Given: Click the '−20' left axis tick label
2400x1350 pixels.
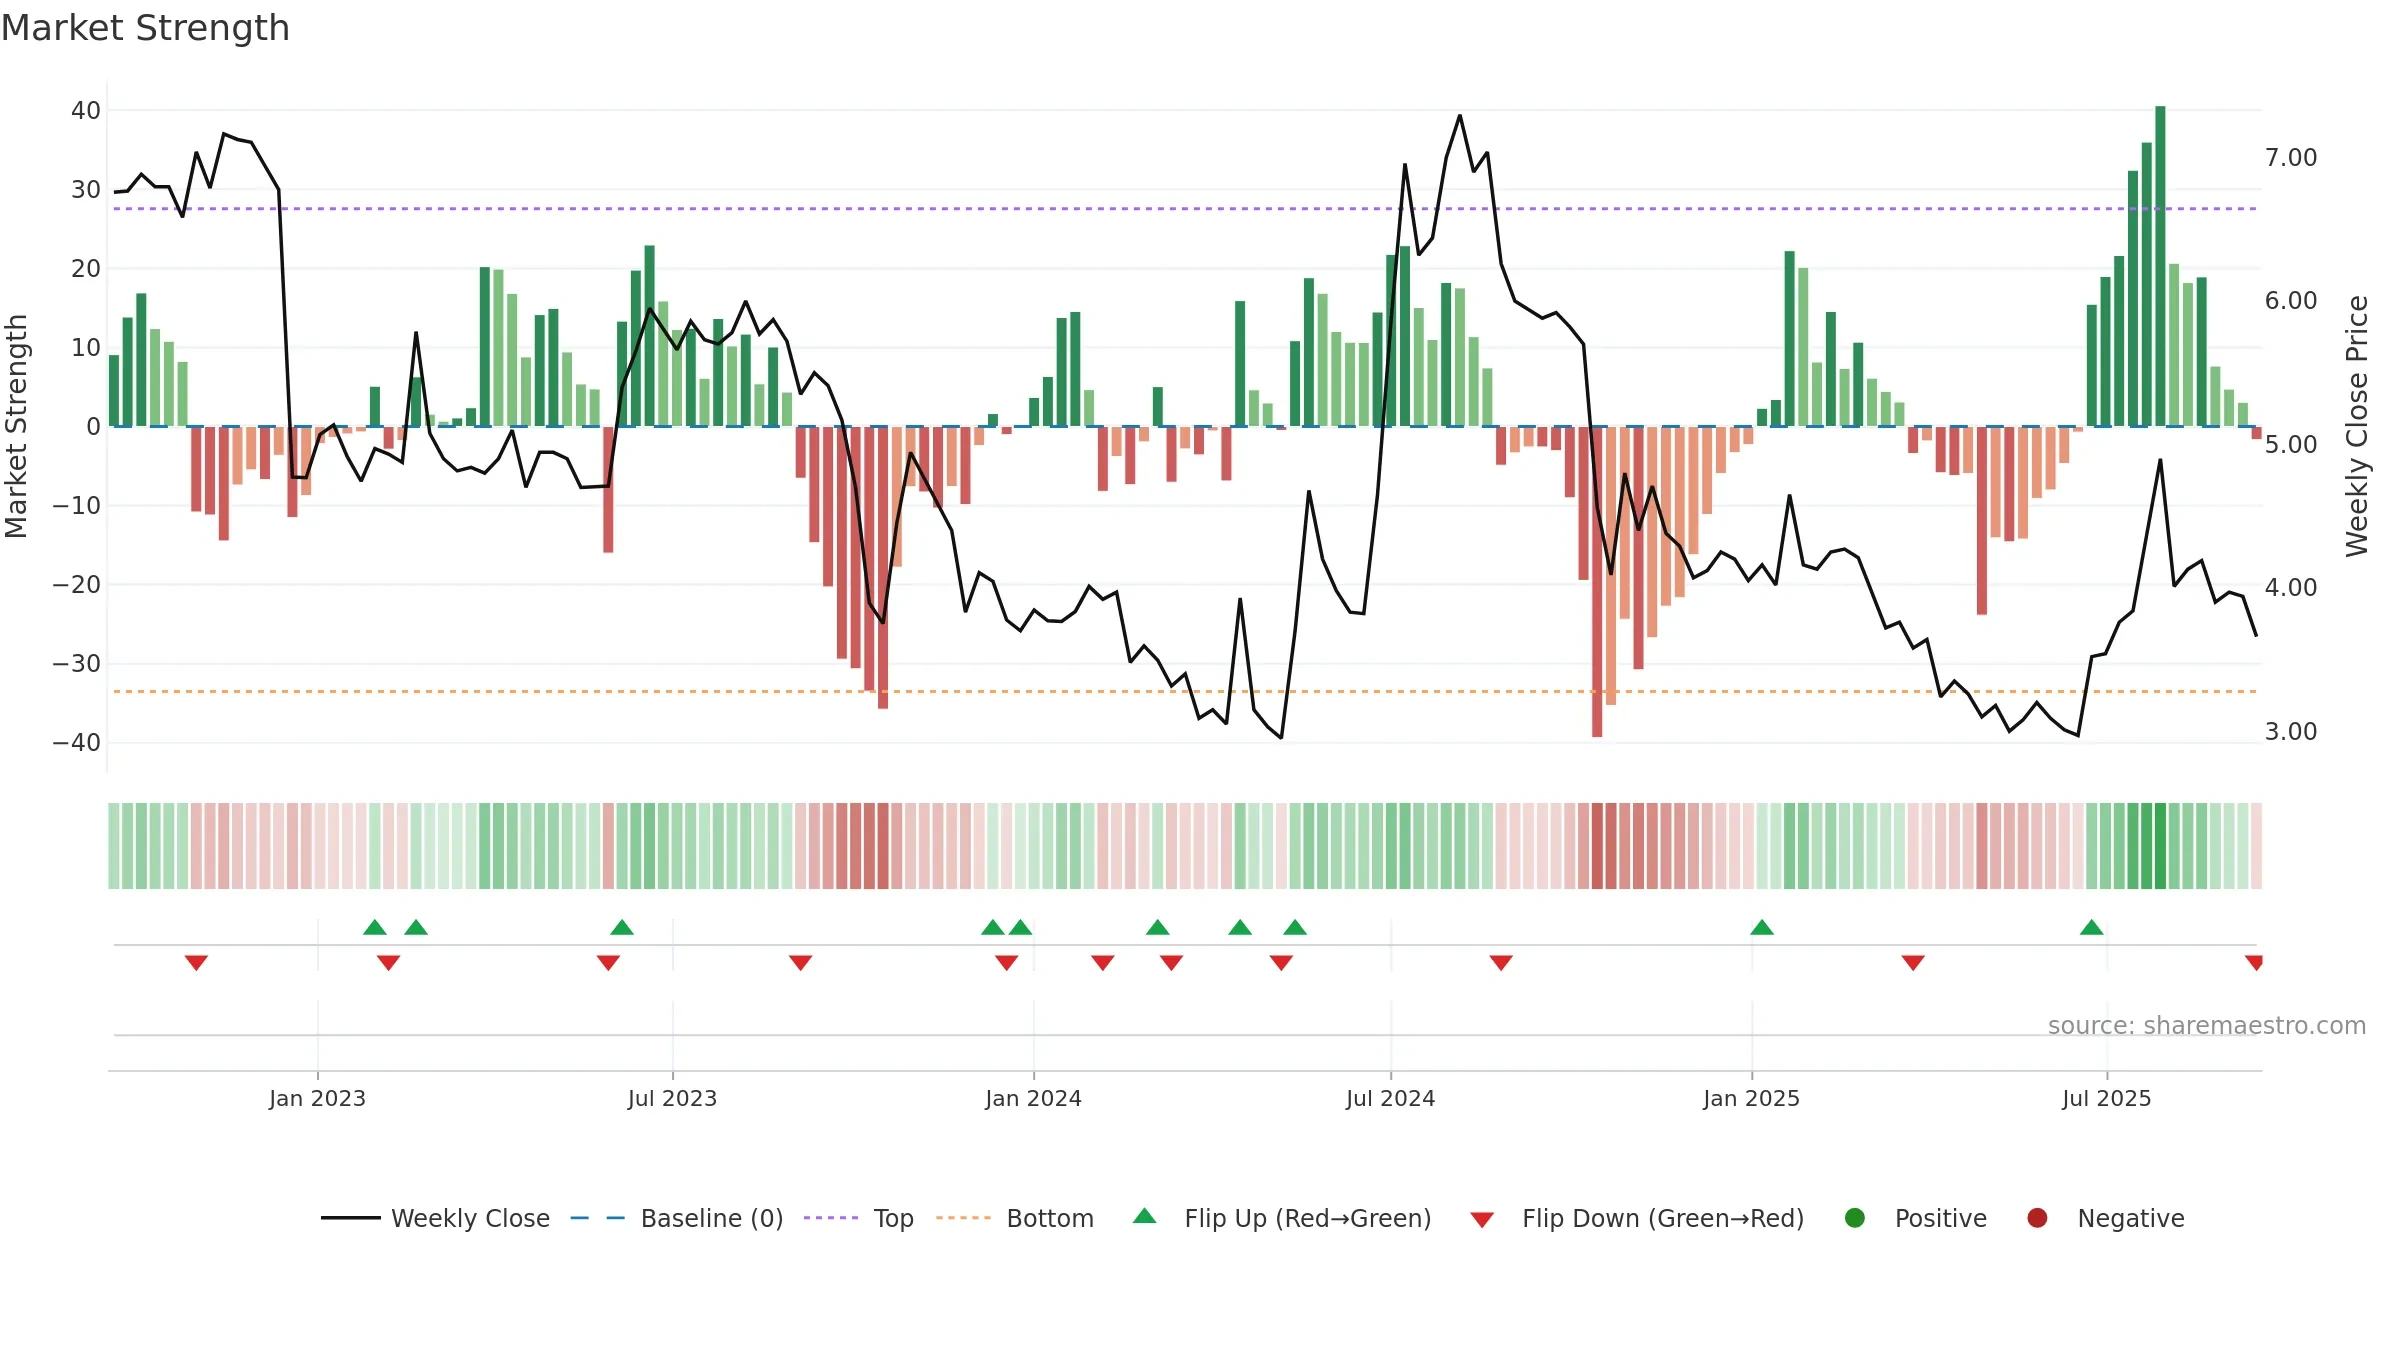Looking at the screenshot, I should (77, 585).
